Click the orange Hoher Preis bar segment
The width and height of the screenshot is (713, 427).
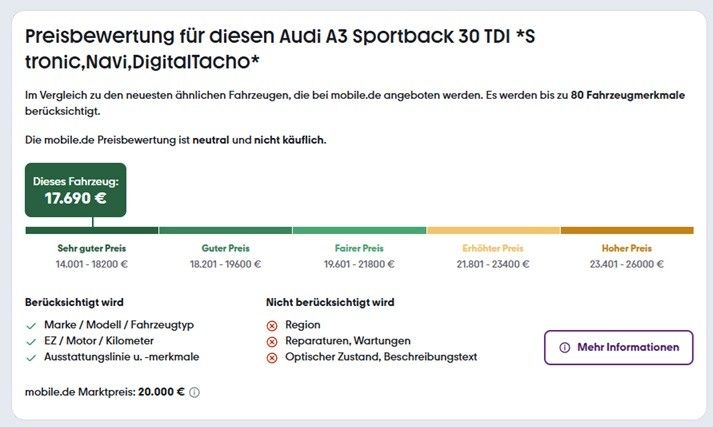pyautogui.click(x=627, y=231)
